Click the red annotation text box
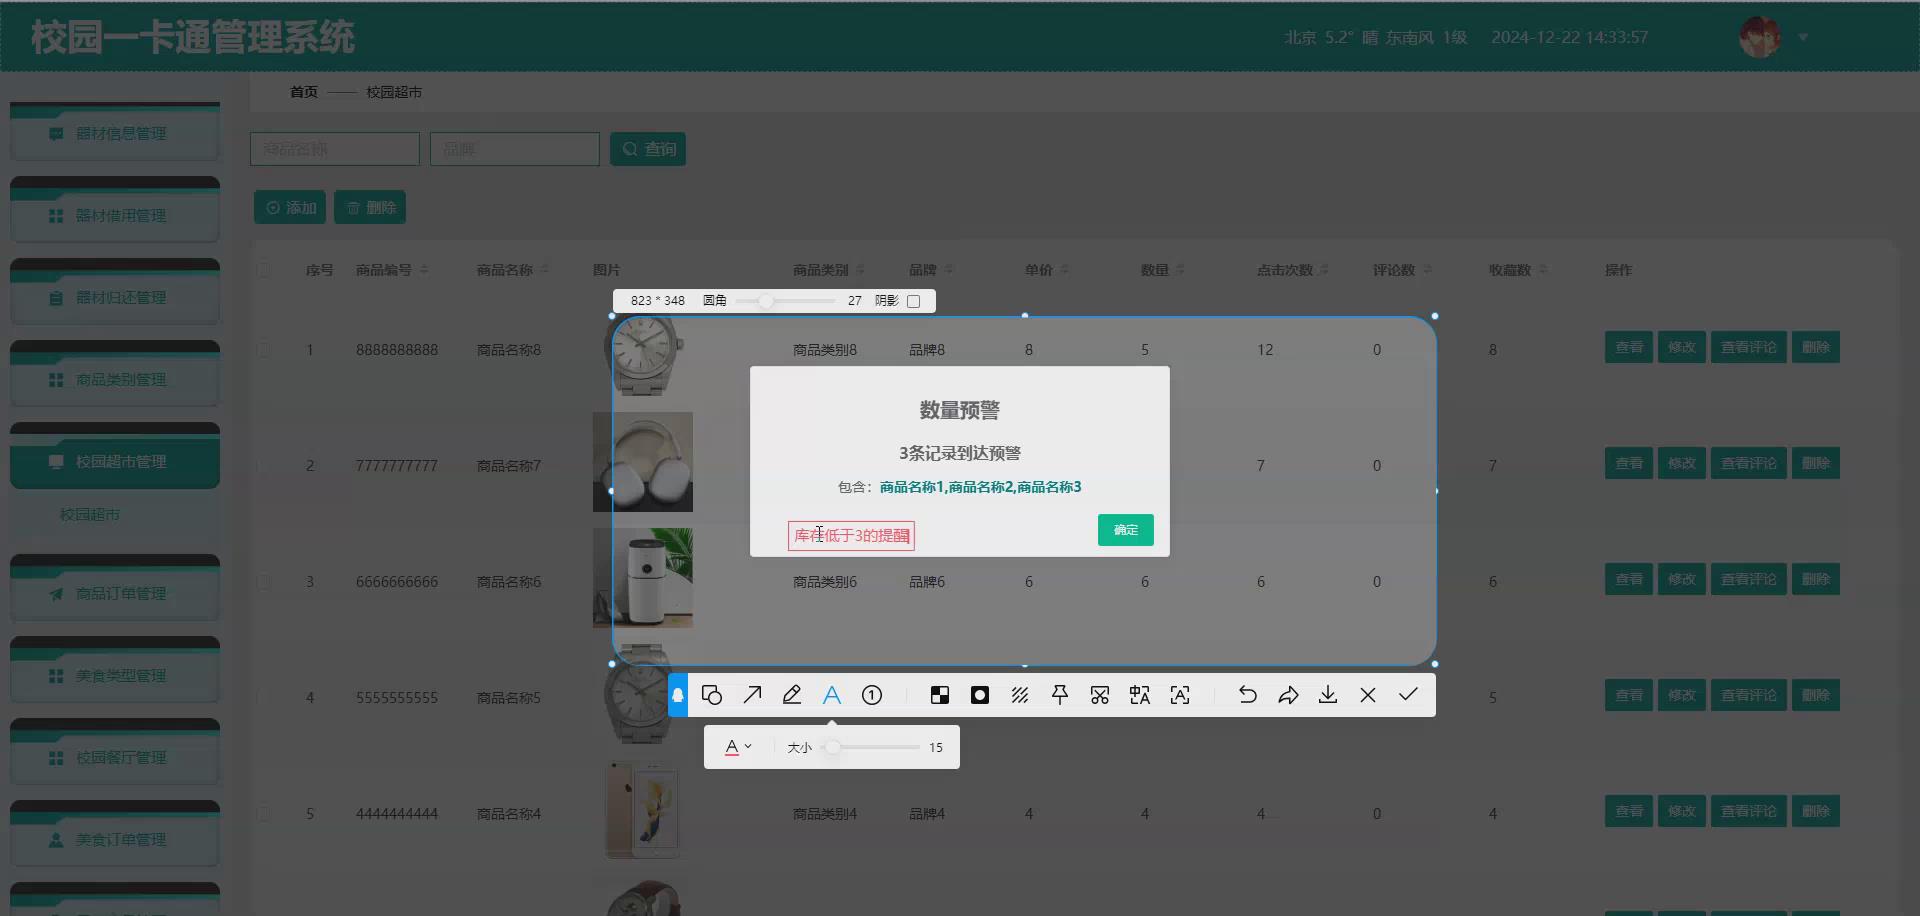This screenshot has height=916, width=1920. 851,536
